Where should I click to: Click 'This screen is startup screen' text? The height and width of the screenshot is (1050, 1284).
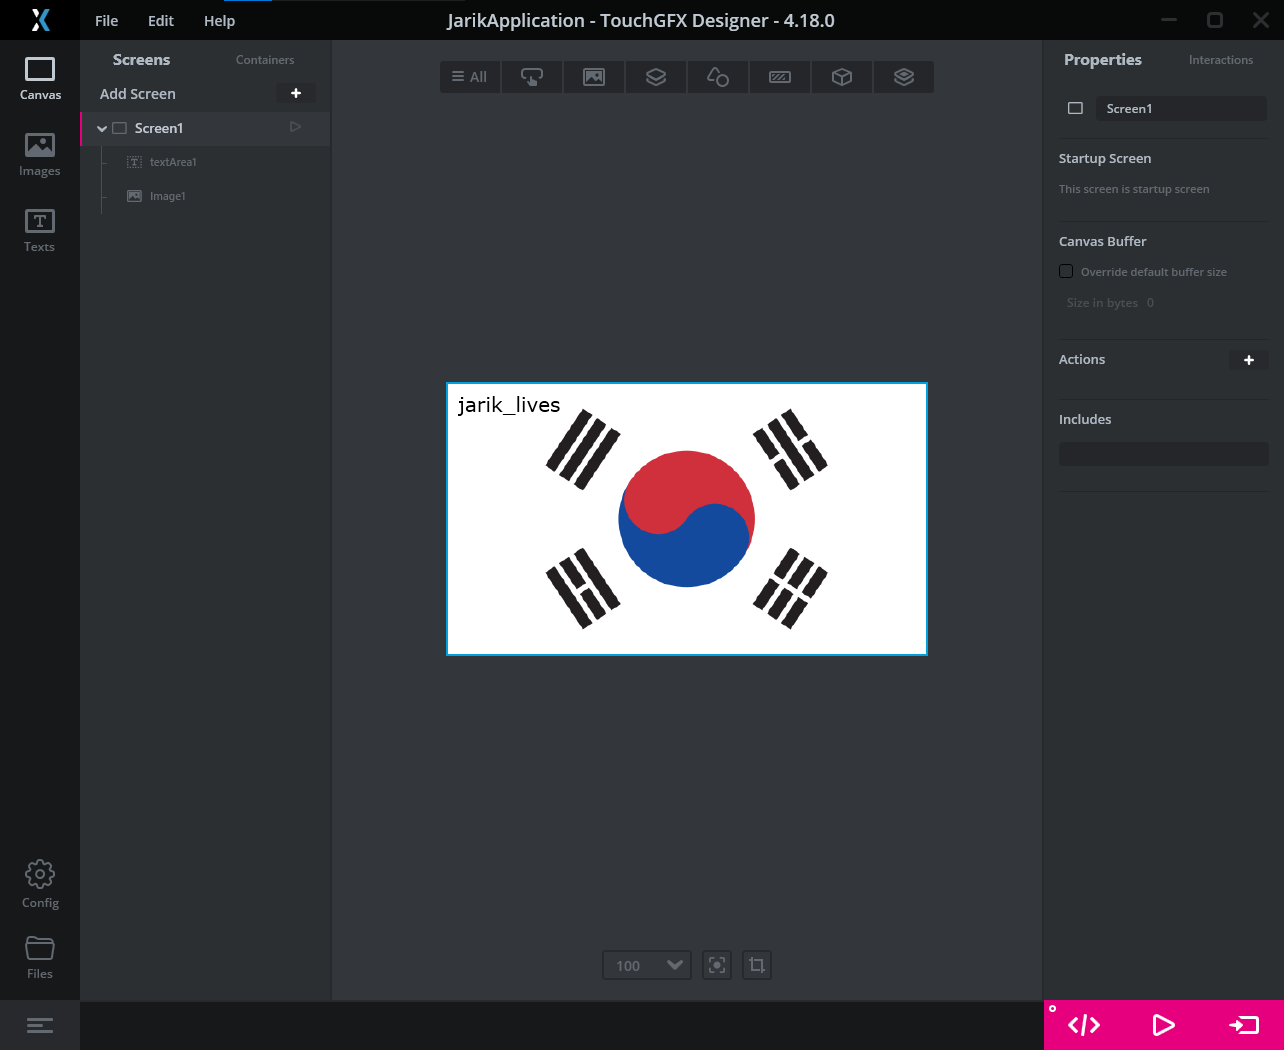click(1134, 189)
